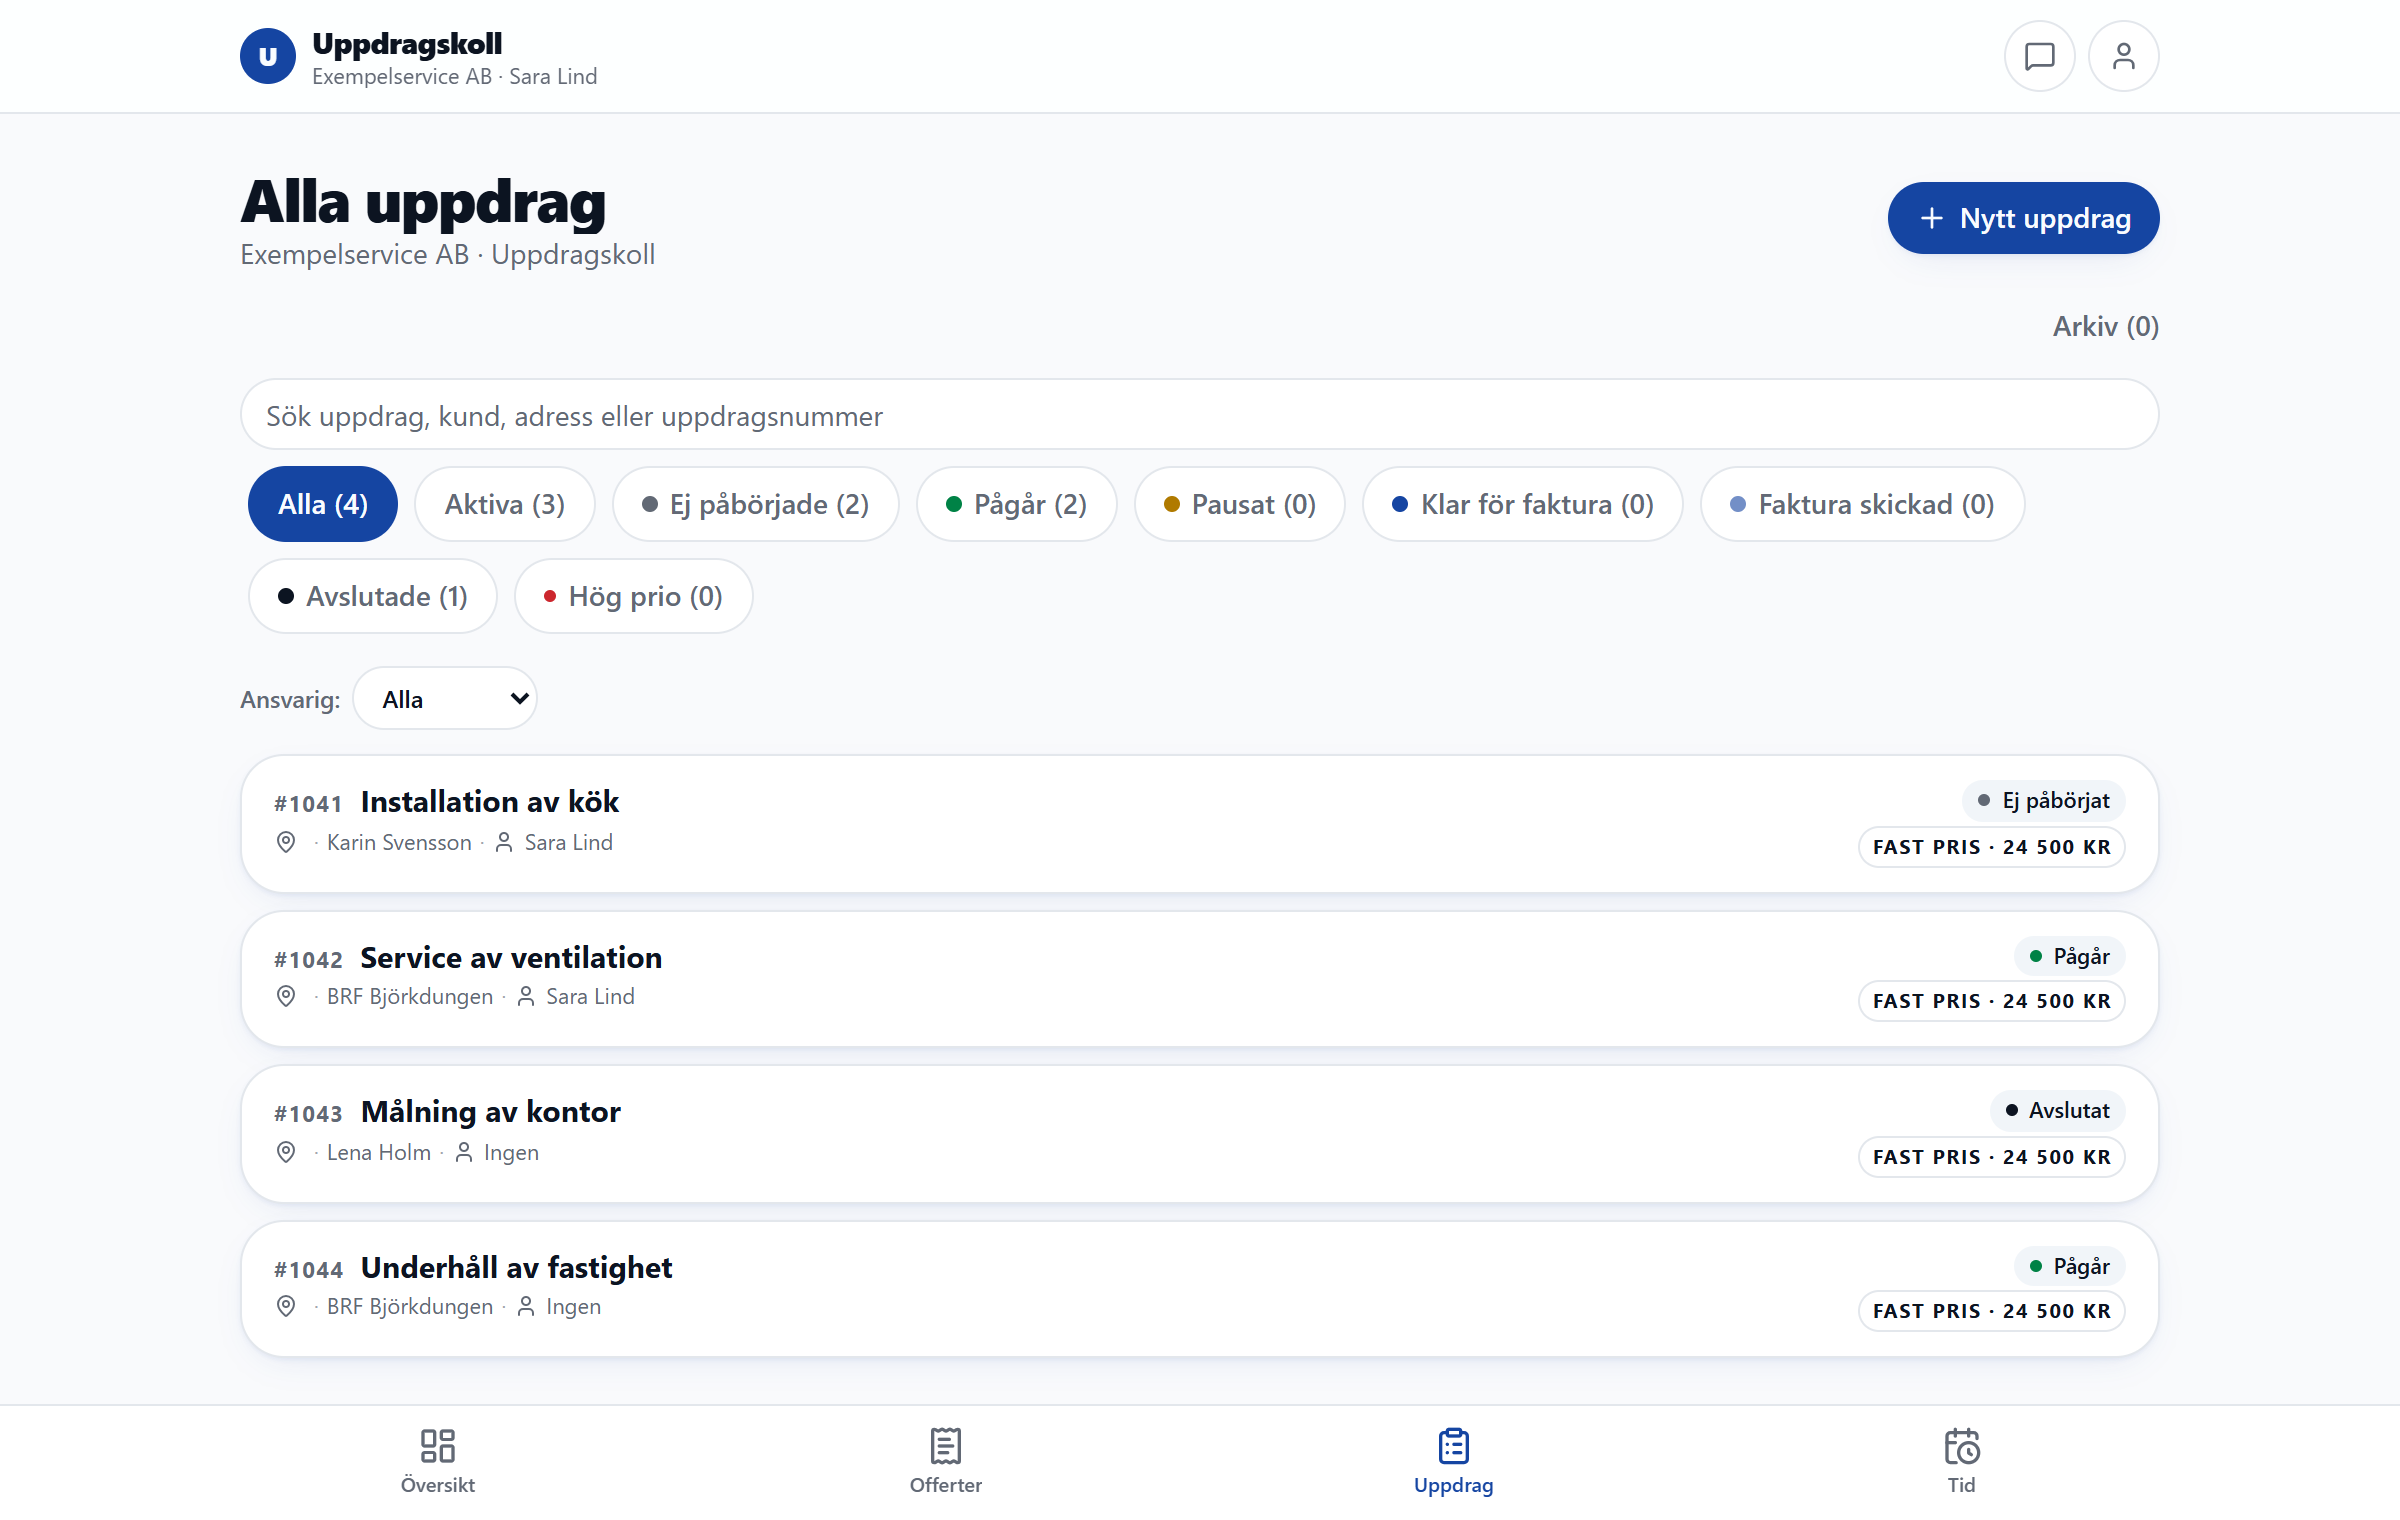
Task: Click Pågår badge on job #1044
Action: 2069,1266
